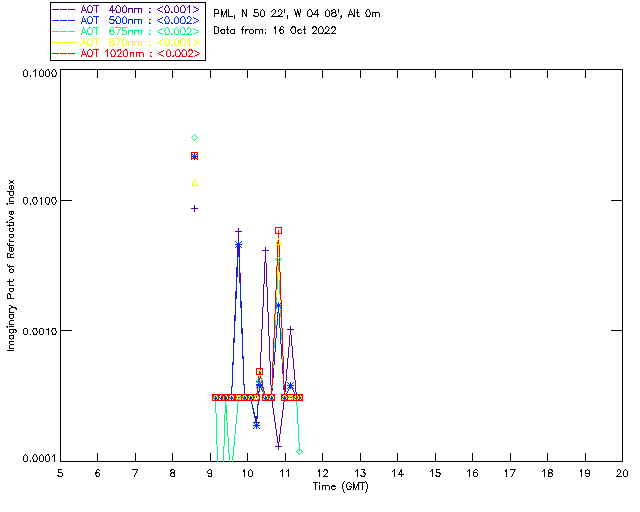Screen dimensions: 640x512
Task: Click the purple dashed line sample in legend
Action: coord(64,9)
